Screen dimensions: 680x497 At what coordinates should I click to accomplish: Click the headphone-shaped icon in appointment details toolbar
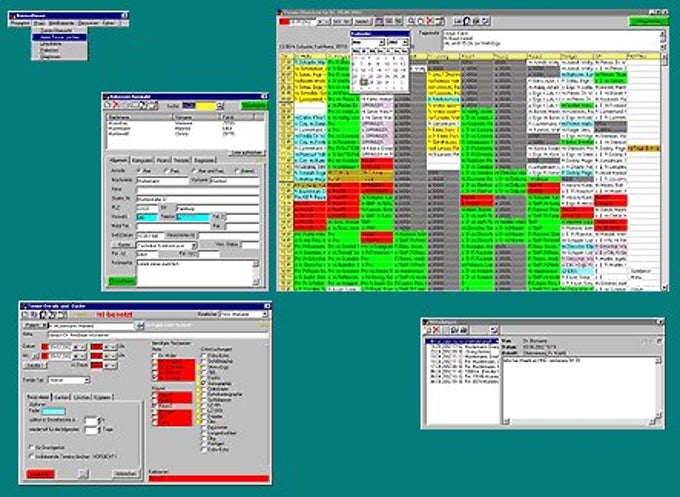coord(43,315)
